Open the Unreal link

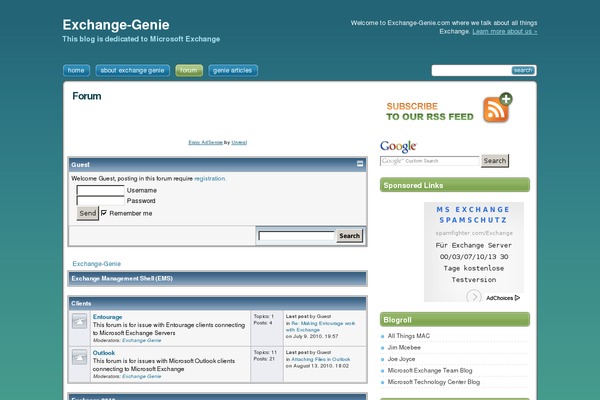coord(239,142)
